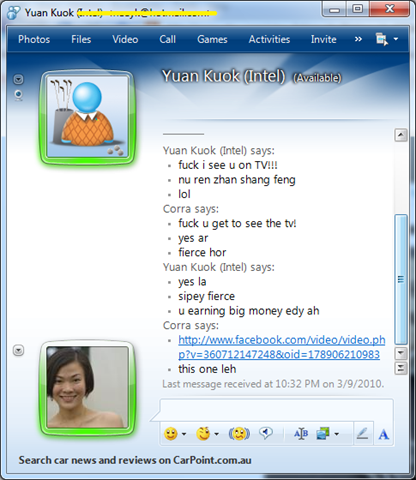Click the contact name Yuan Kuok (Intel) heading
This screenshot has width=416, height=480.
[223, 76]
